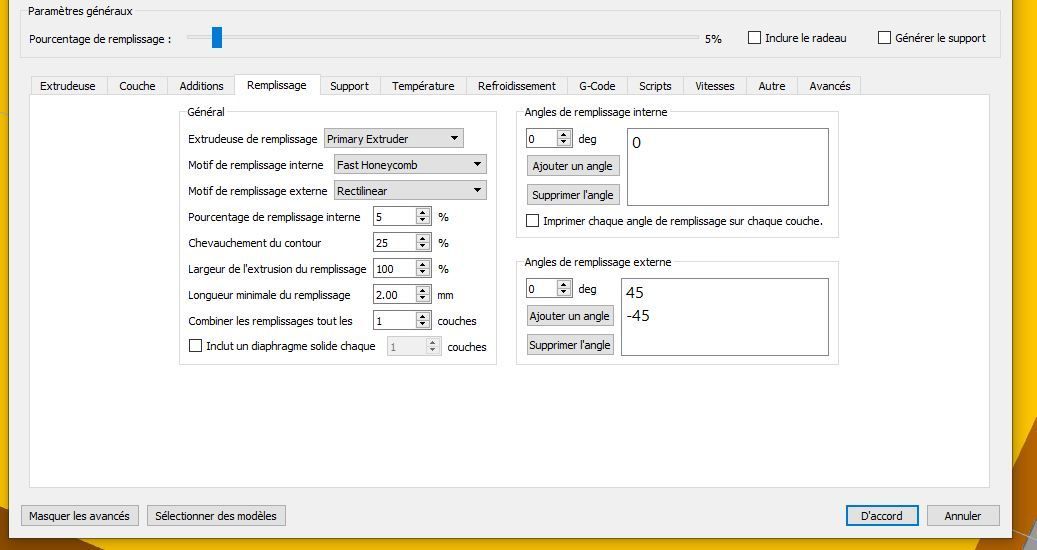Open the Refroidissement tab
The width and height of the screenshot is (1037, 550).
point(517,86)
